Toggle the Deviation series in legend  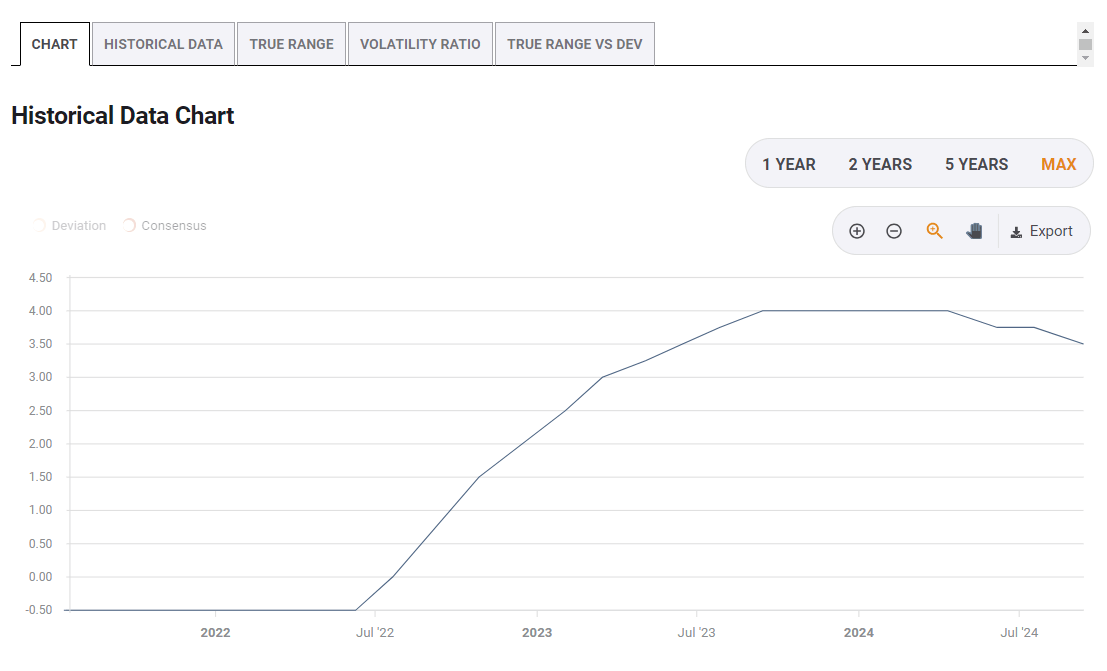coord(70,226)
